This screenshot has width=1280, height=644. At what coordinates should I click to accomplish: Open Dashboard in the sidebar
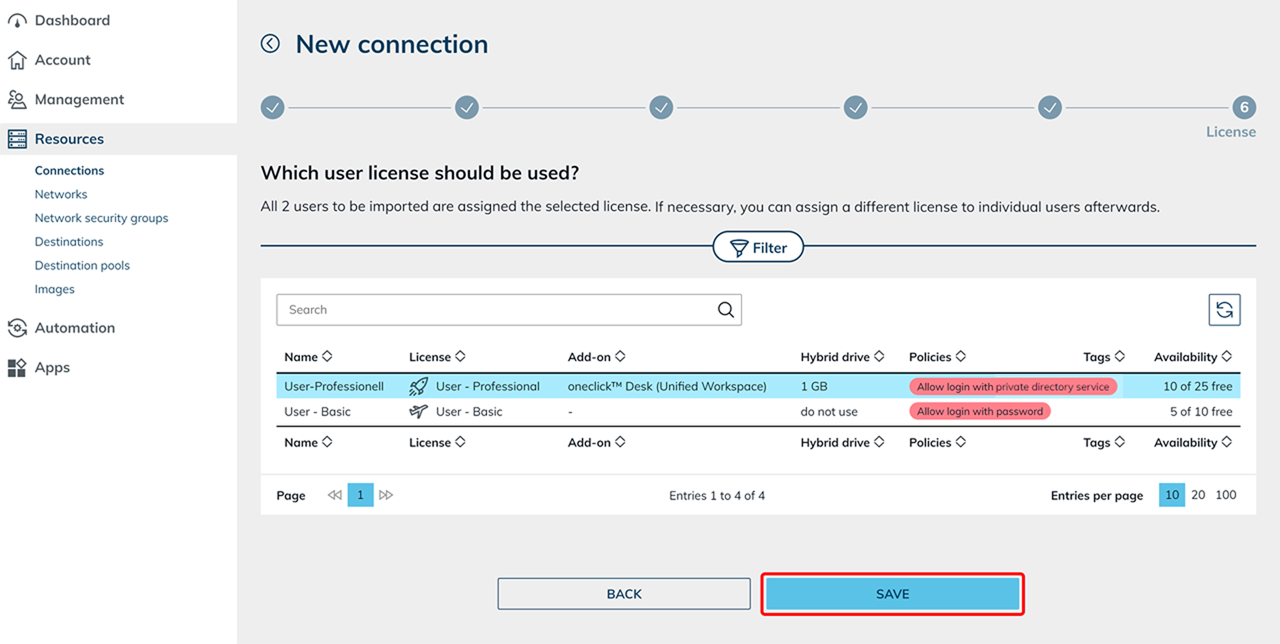click(72, 20)
